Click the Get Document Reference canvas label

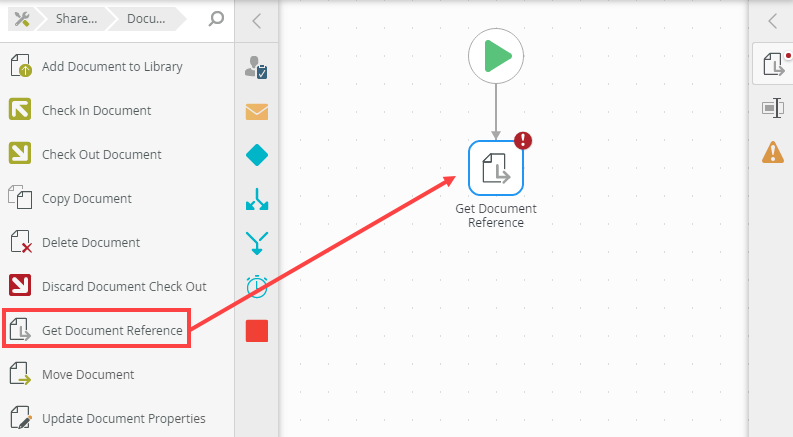click(x=496, y=215)
